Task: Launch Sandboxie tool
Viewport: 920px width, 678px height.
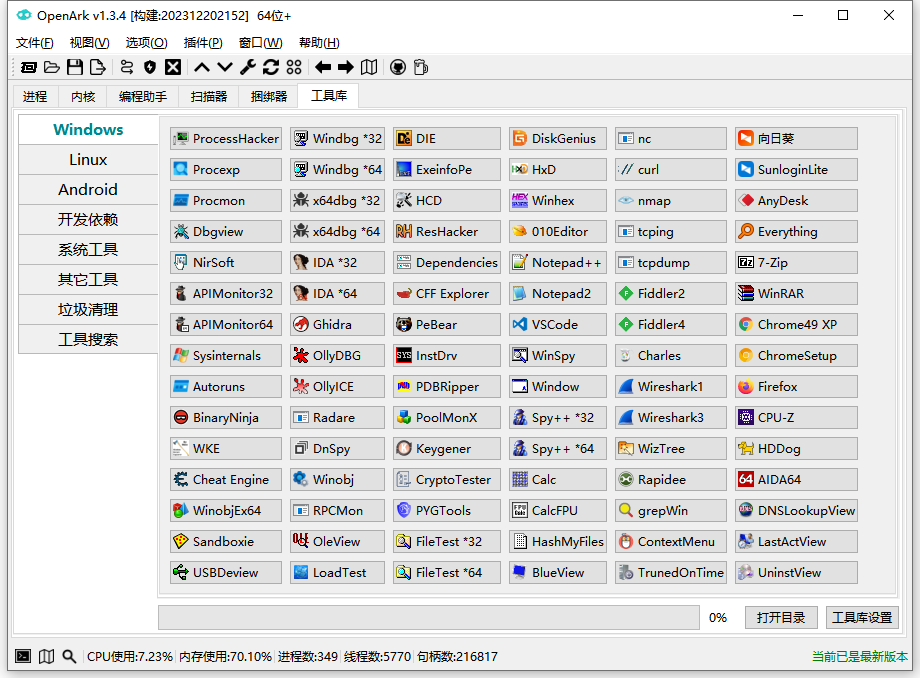Action: tap(226, 541)
